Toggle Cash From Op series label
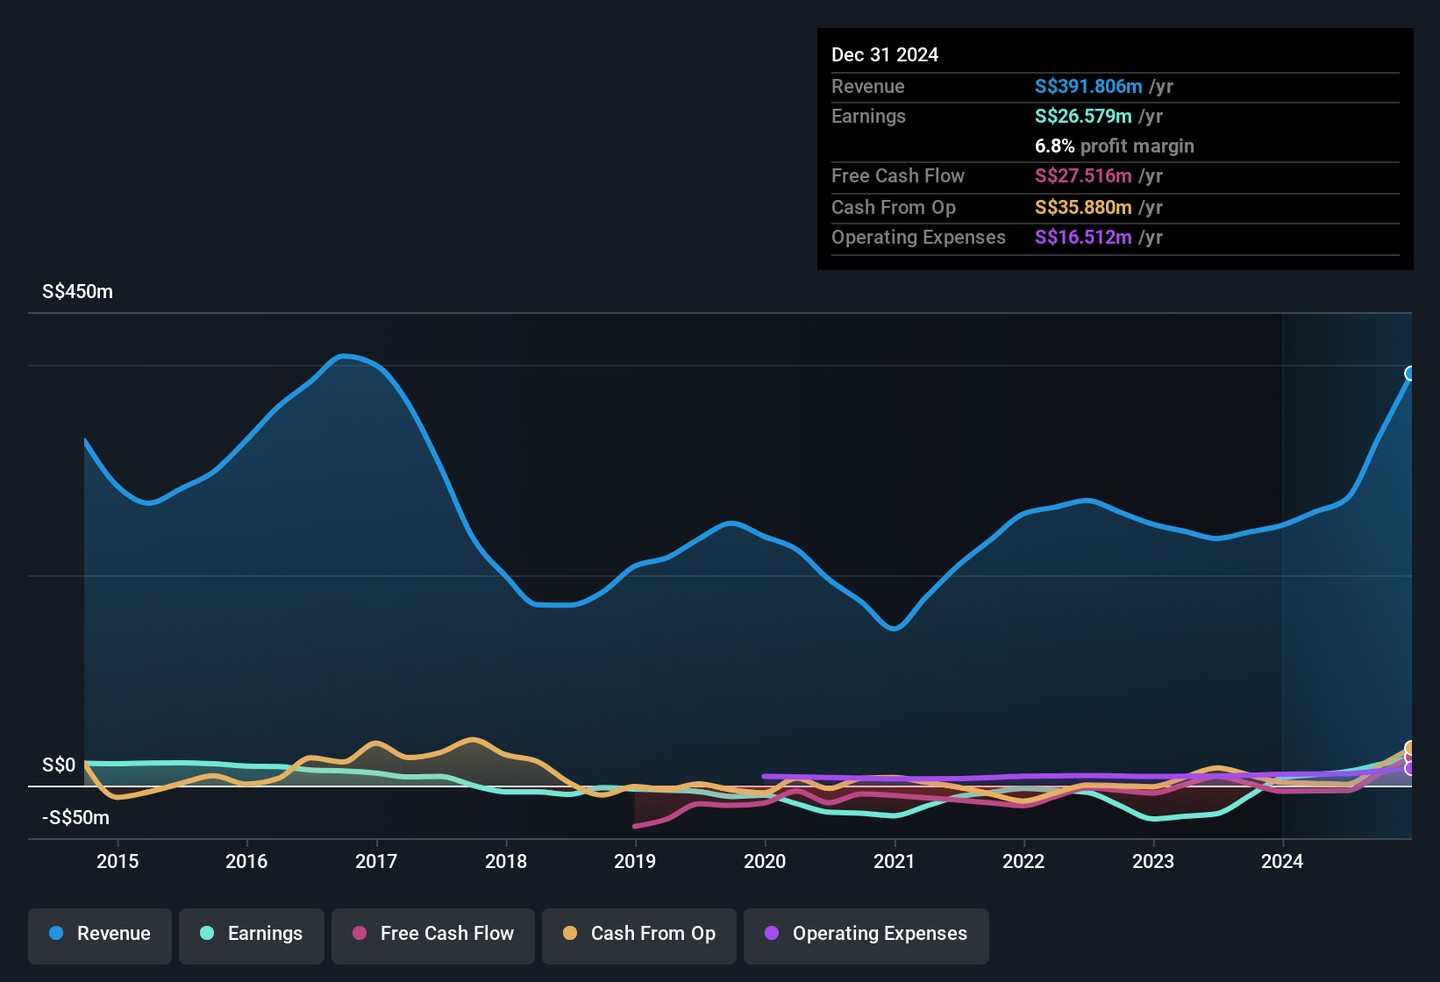1440x982 pixels. pyautogui.click(x=653, y=933)
